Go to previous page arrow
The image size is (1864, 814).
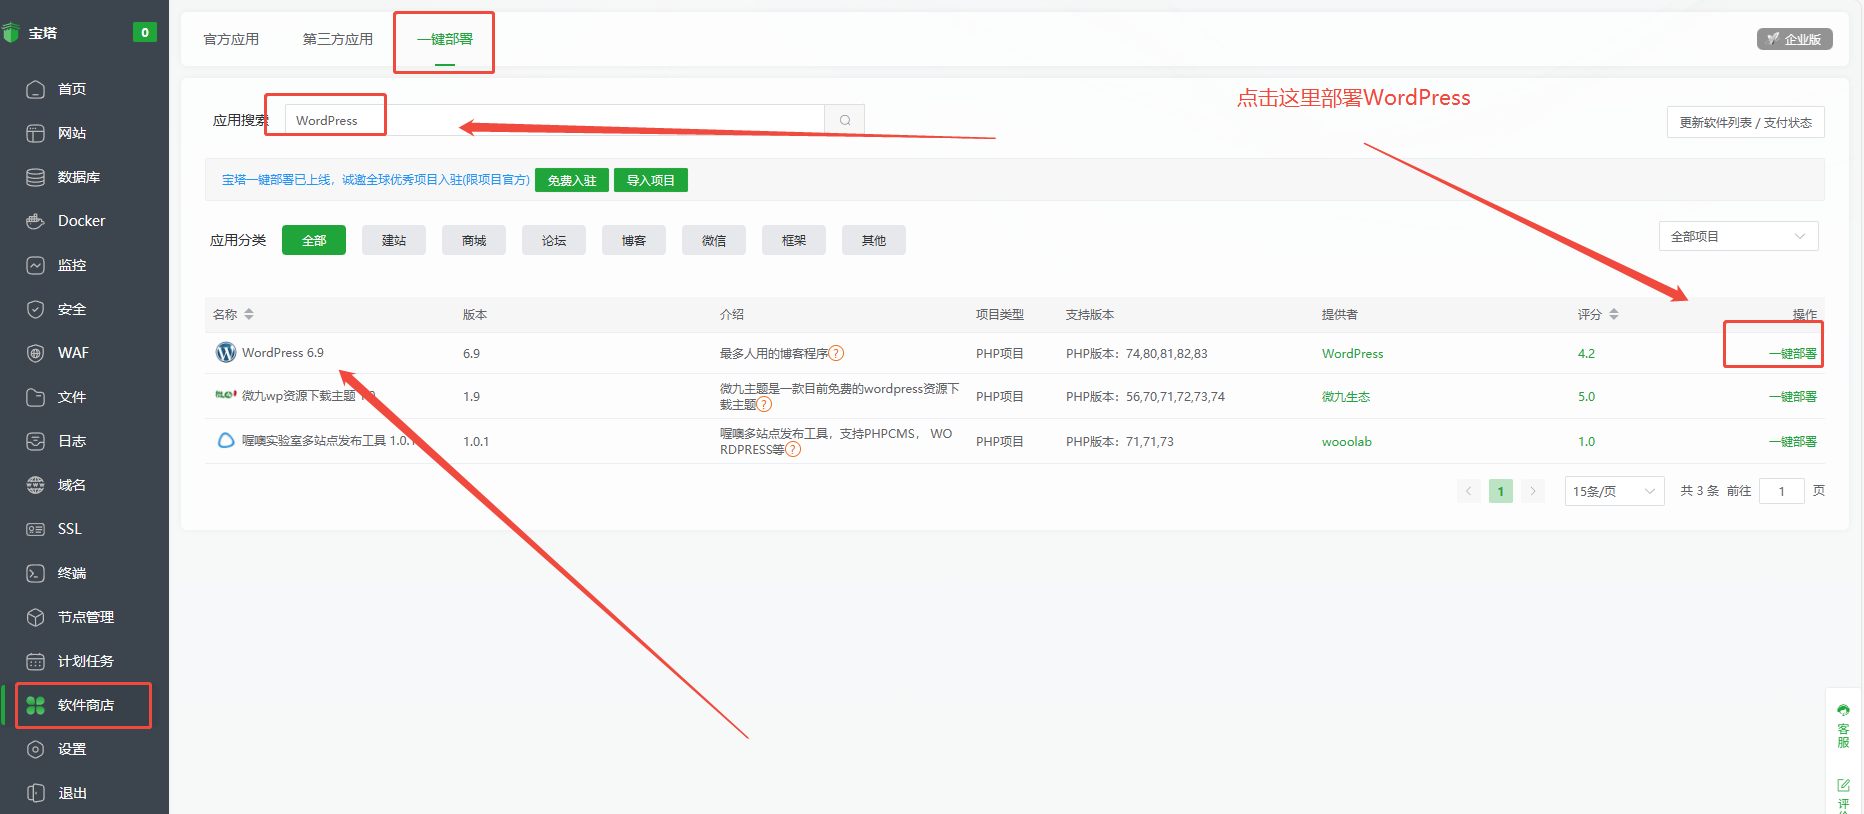click(x=1468, y=491)
